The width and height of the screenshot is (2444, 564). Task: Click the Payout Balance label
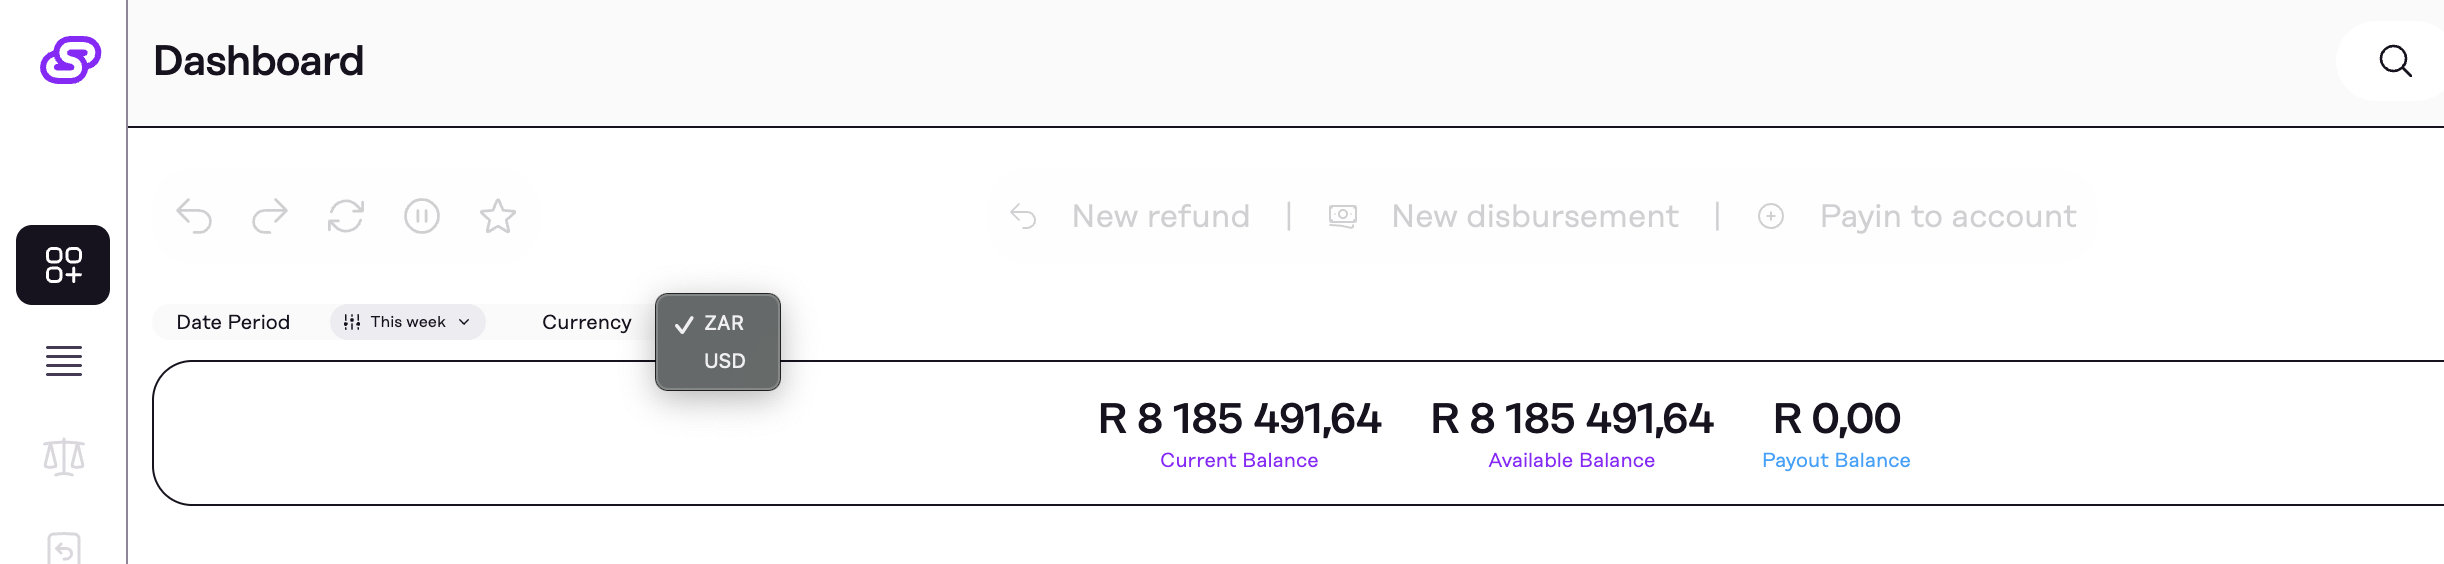coord(1836,460)
